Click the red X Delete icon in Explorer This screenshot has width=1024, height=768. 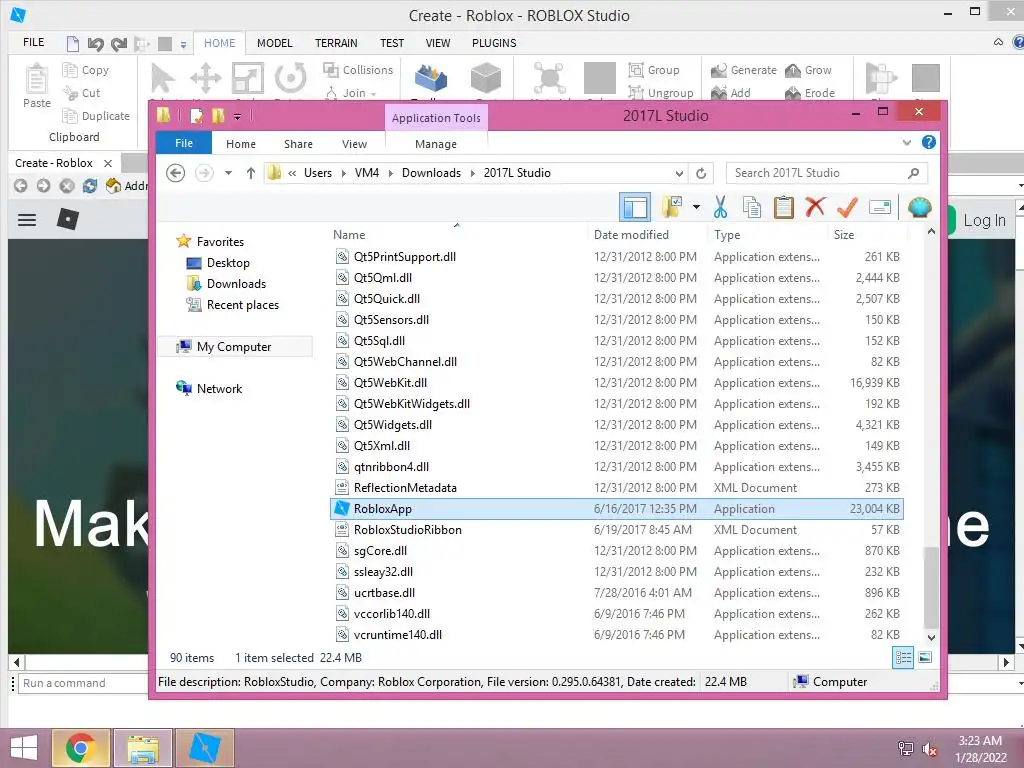click(x=815, y=208)
